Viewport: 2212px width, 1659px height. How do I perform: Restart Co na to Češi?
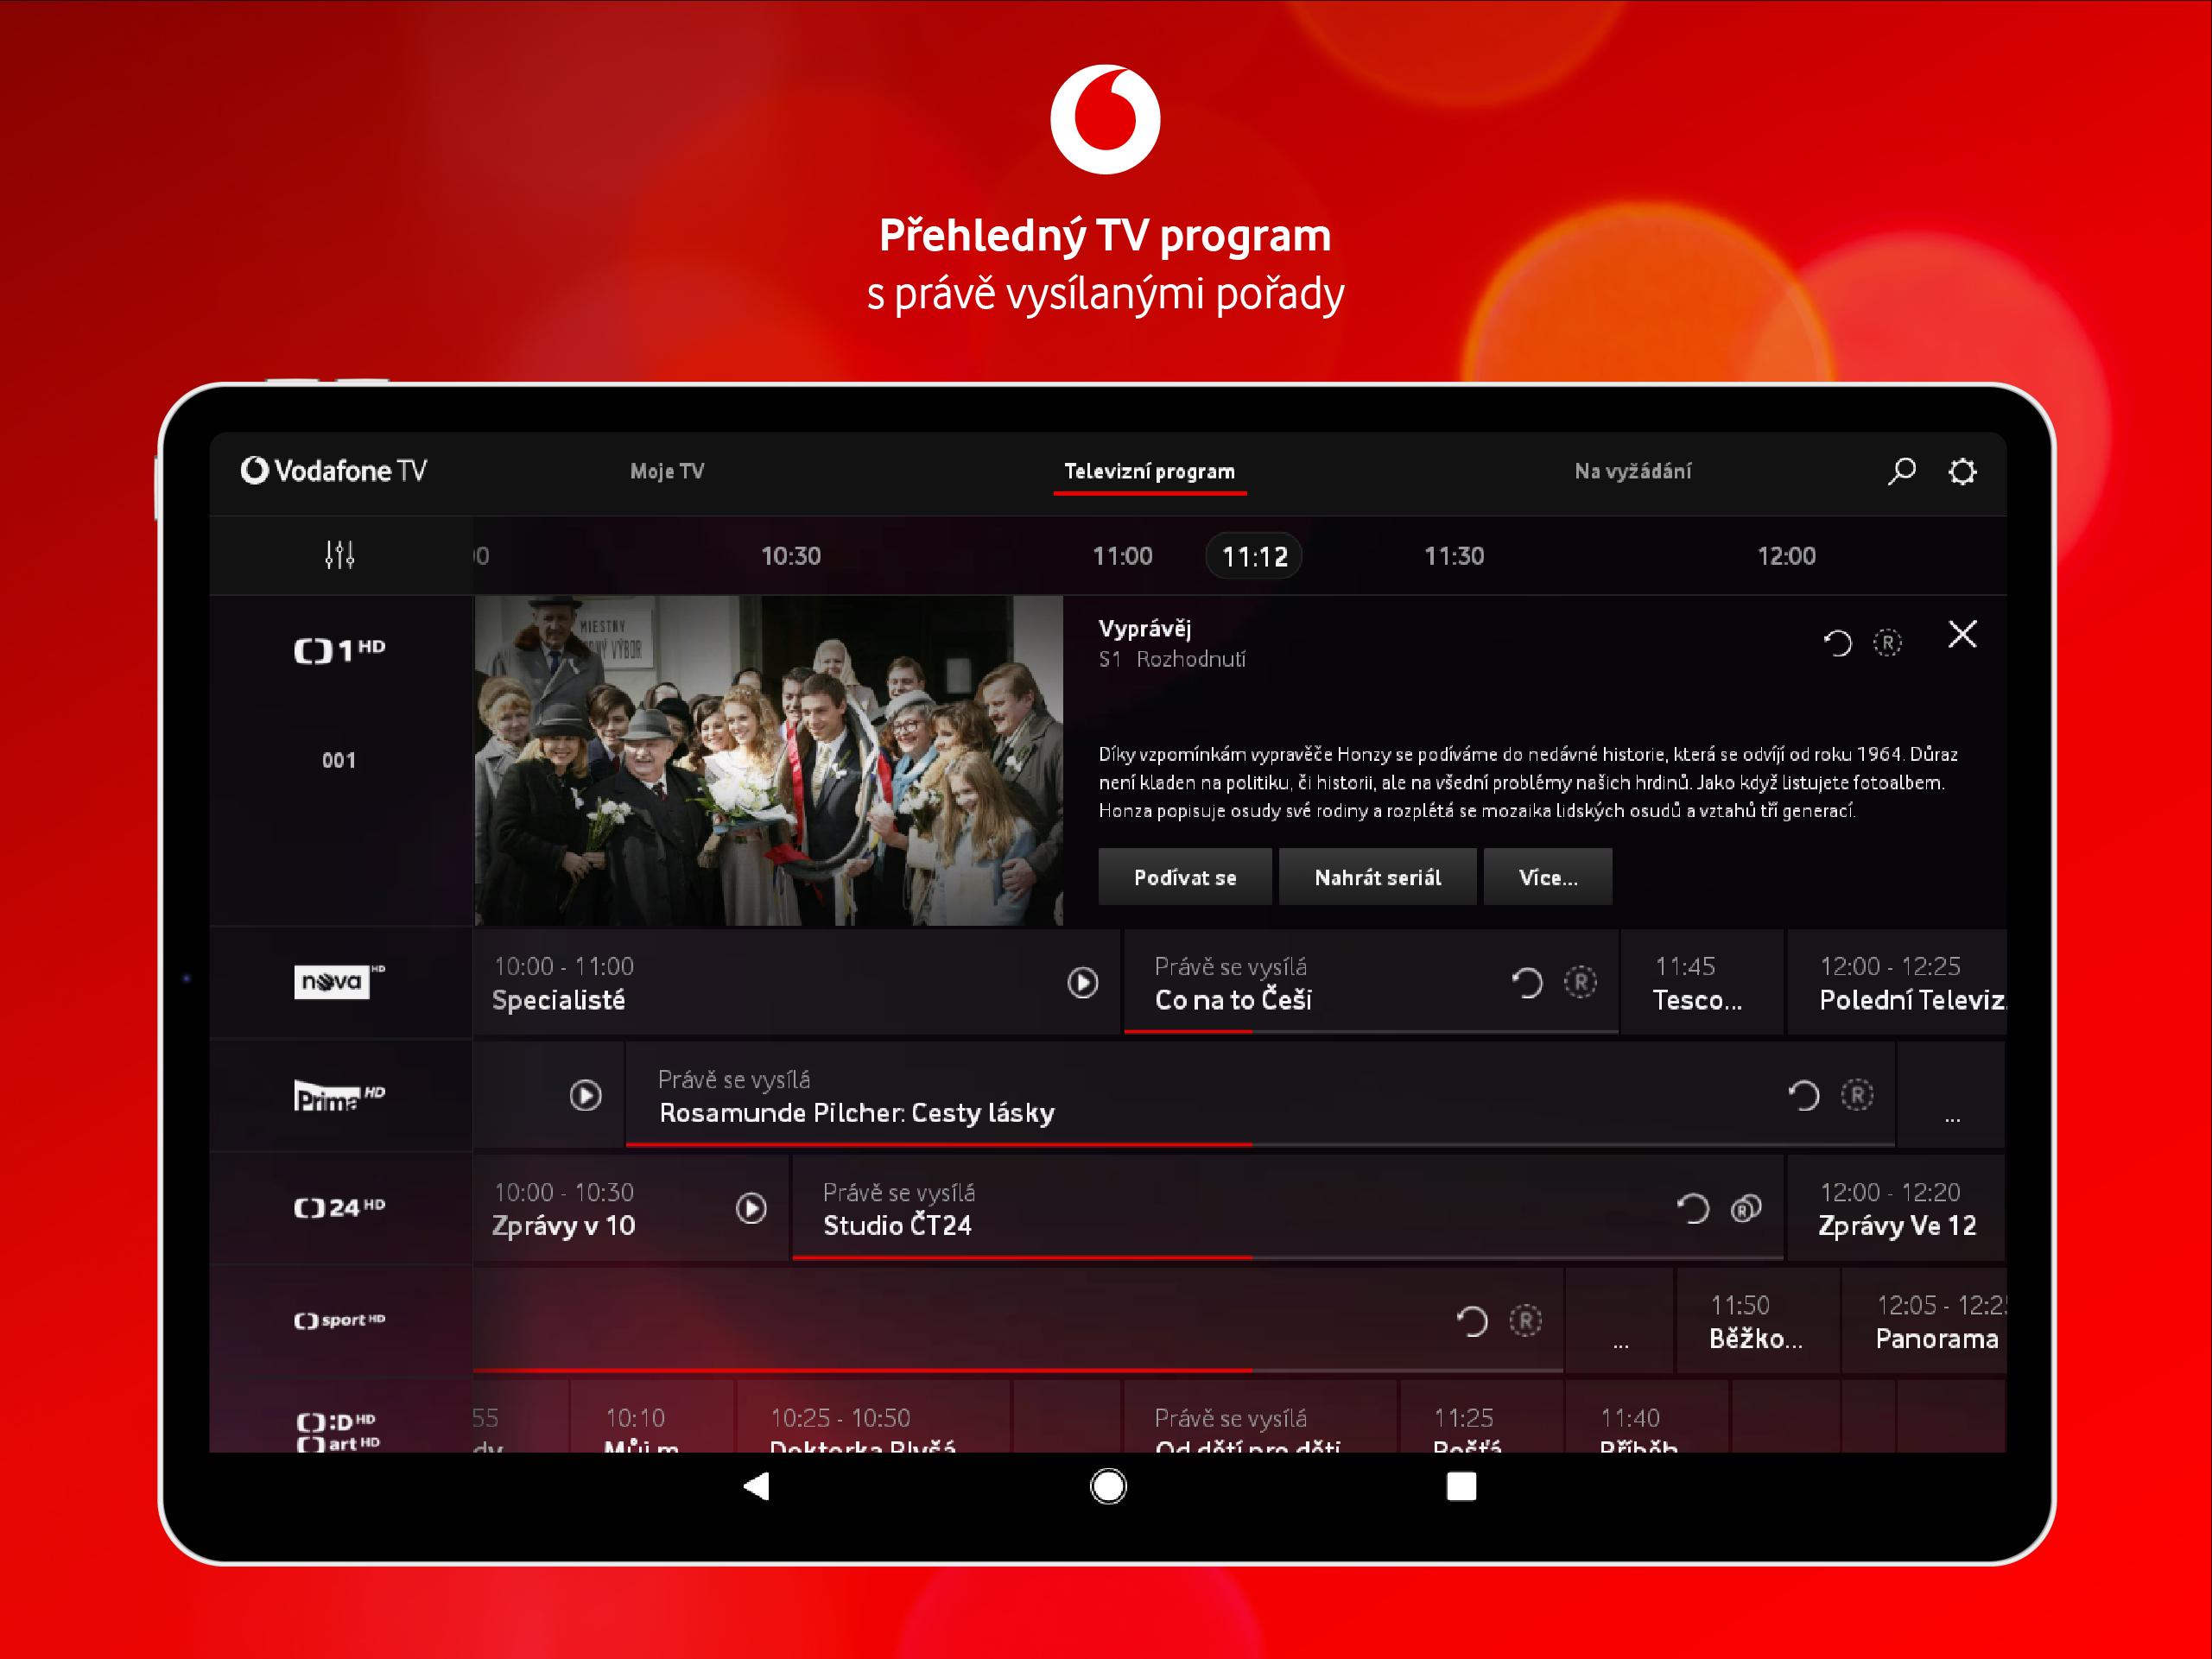tap(1526, 983)
